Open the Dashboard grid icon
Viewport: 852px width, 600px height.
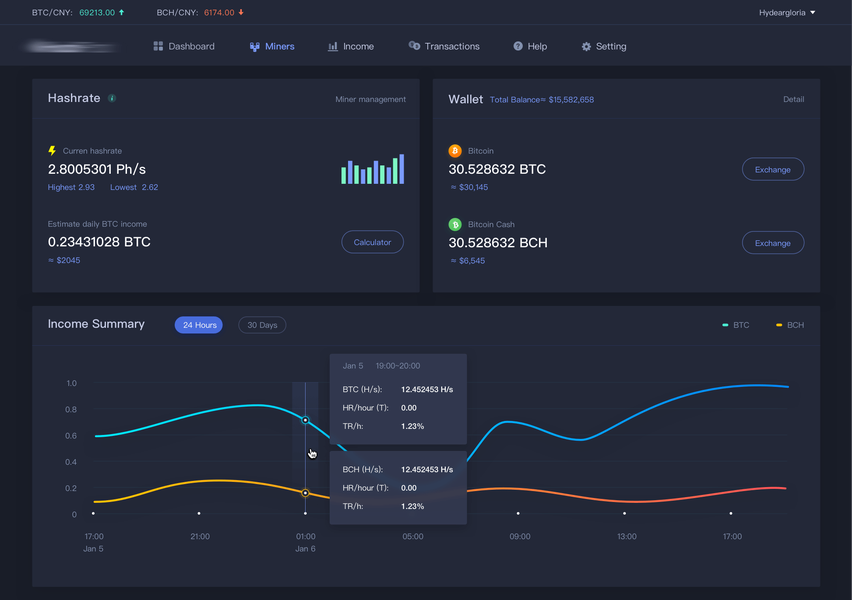[158, 46]
